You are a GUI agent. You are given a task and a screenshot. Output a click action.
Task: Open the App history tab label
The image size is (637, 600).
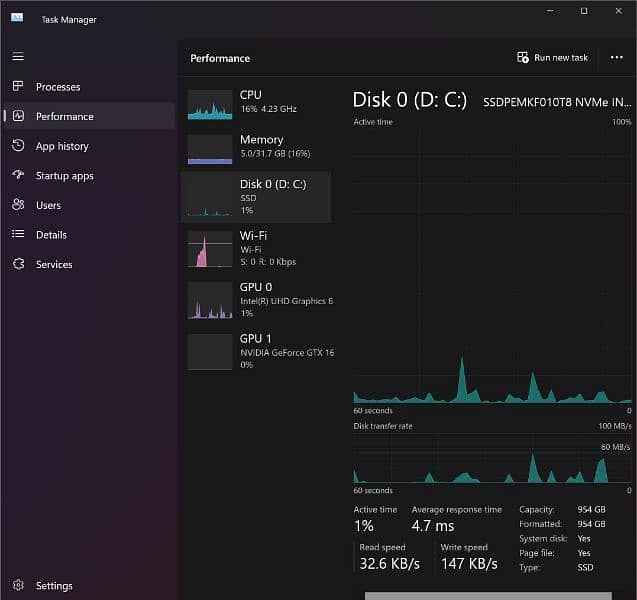pyautogui.click(x=62, y=146)
